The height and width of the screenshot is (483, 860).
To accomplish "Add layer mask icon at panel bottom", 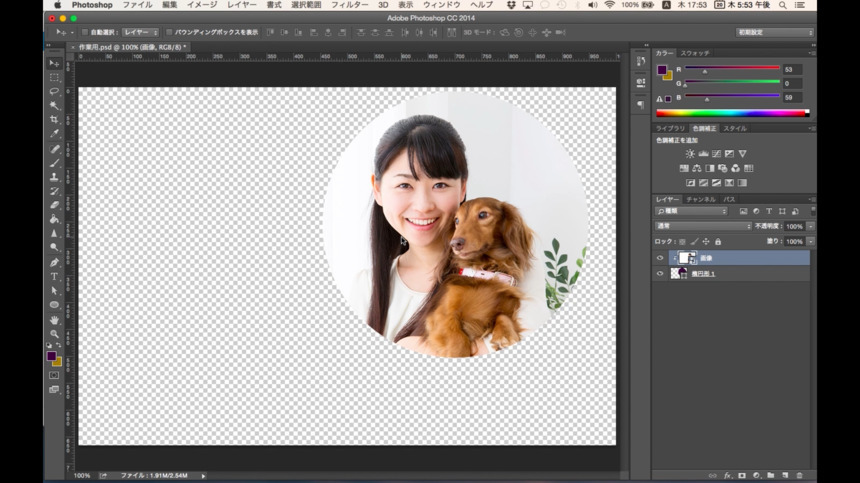I will click(742, 475).
